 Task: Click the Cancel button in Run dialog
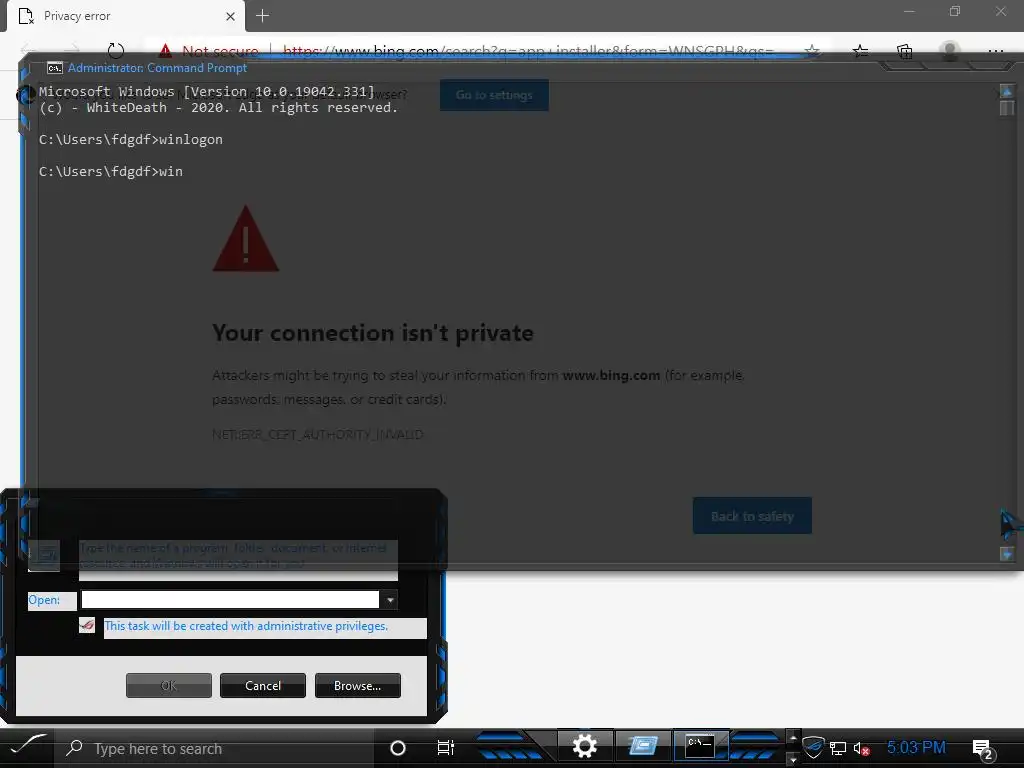[x=263, y=686]
